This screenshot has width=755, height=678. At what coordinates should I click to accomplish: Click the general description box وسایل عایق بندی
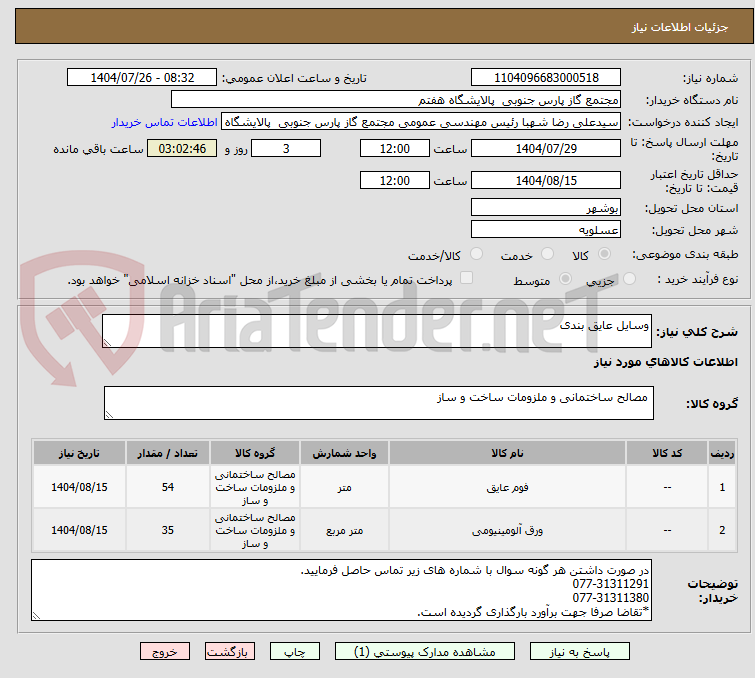click(x=377, y=331)
